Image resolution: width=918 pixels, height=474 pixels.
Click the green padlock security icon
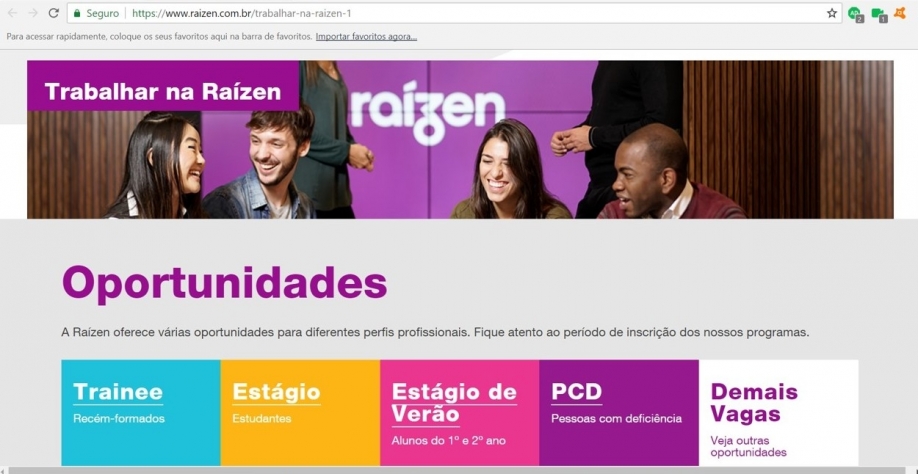click(x=77, y=13)
